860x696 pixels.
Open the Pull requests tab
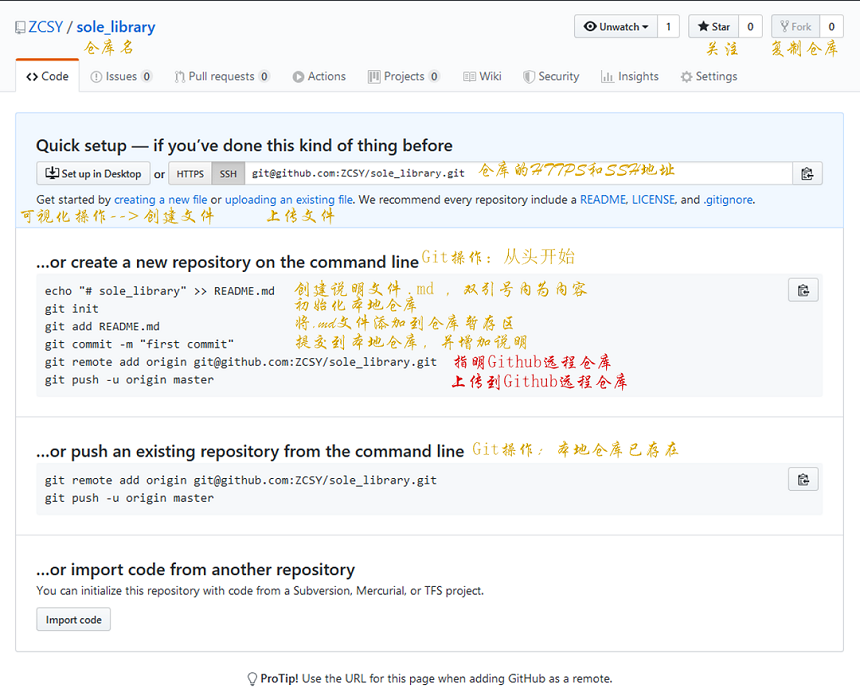point(222,76)
